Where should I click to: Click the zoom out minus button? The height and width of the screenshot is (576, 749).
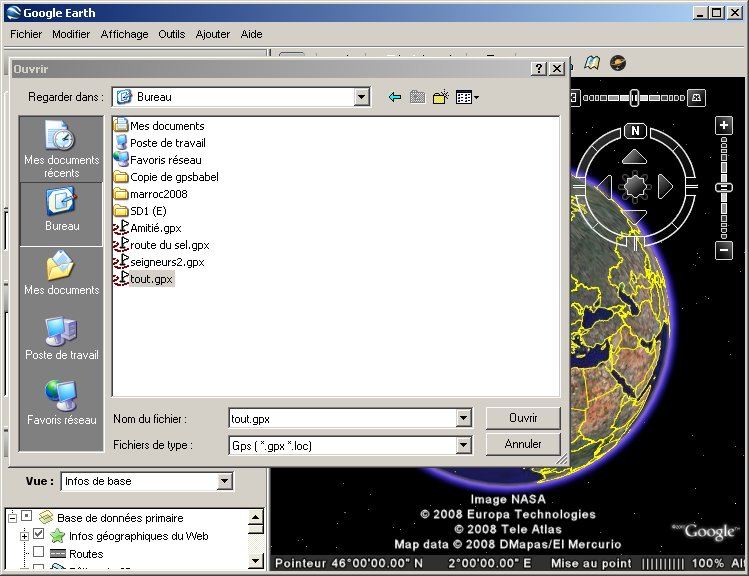[x=724, y=250]
